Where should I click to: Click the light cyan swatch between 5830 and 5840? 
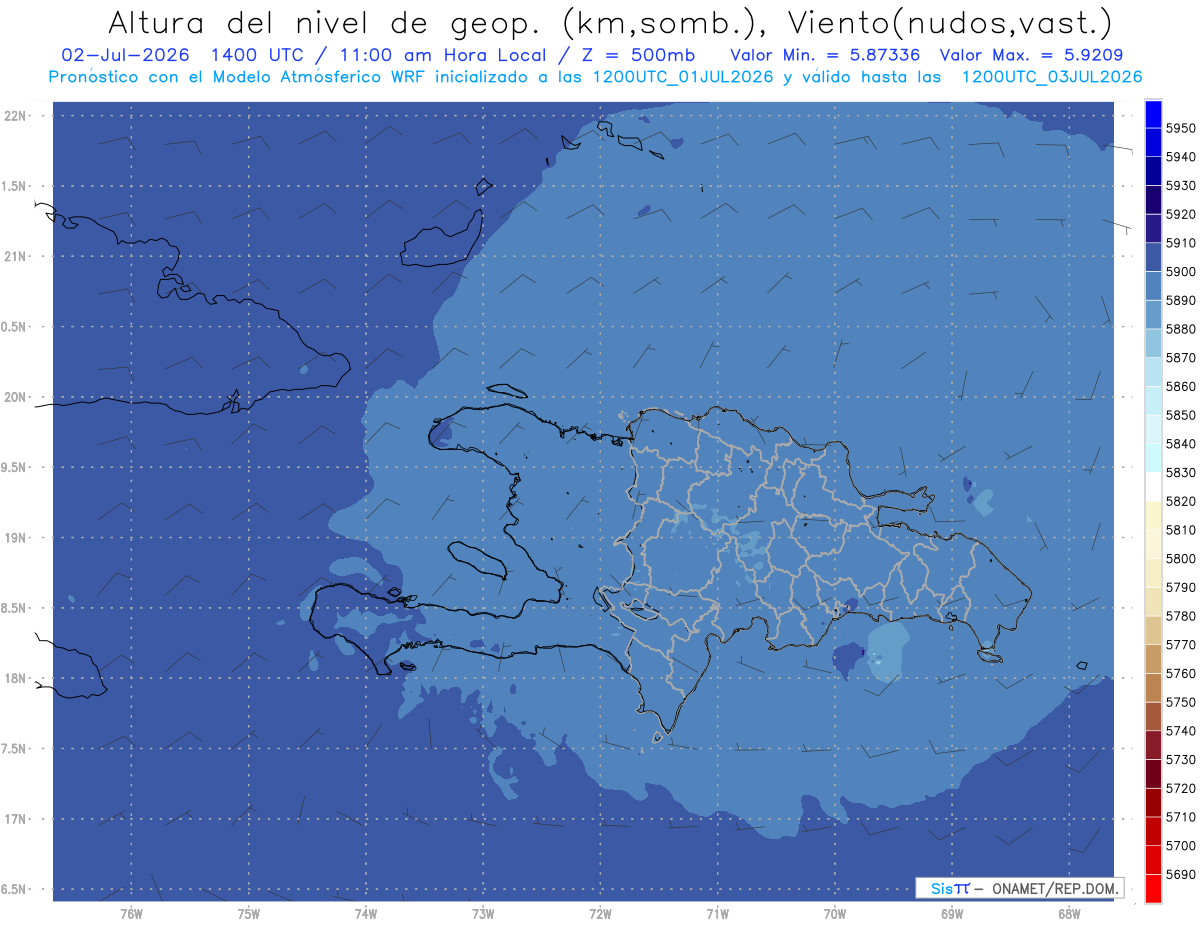coord(1152,458)
